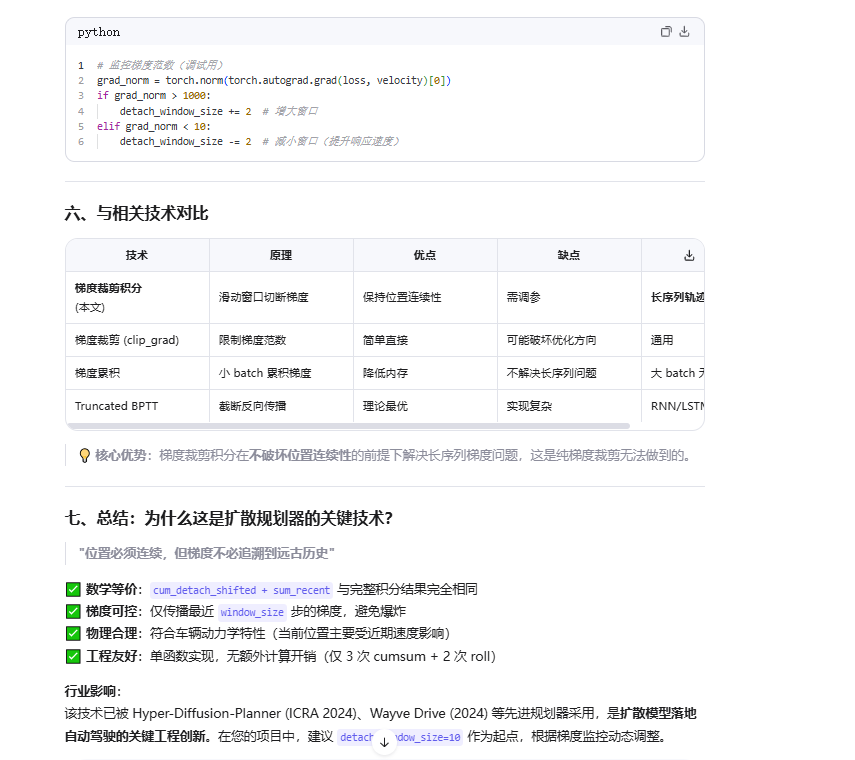Click the 数学等价 bullet line

coord(272,589)
